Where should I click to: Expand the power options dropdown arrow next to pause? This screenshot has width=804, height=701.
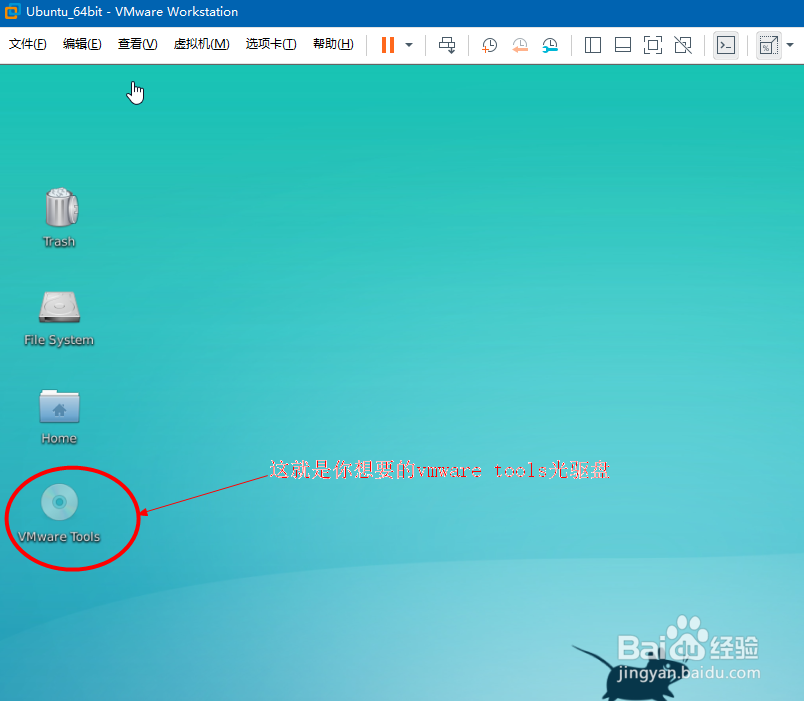[x=409, y=45]
